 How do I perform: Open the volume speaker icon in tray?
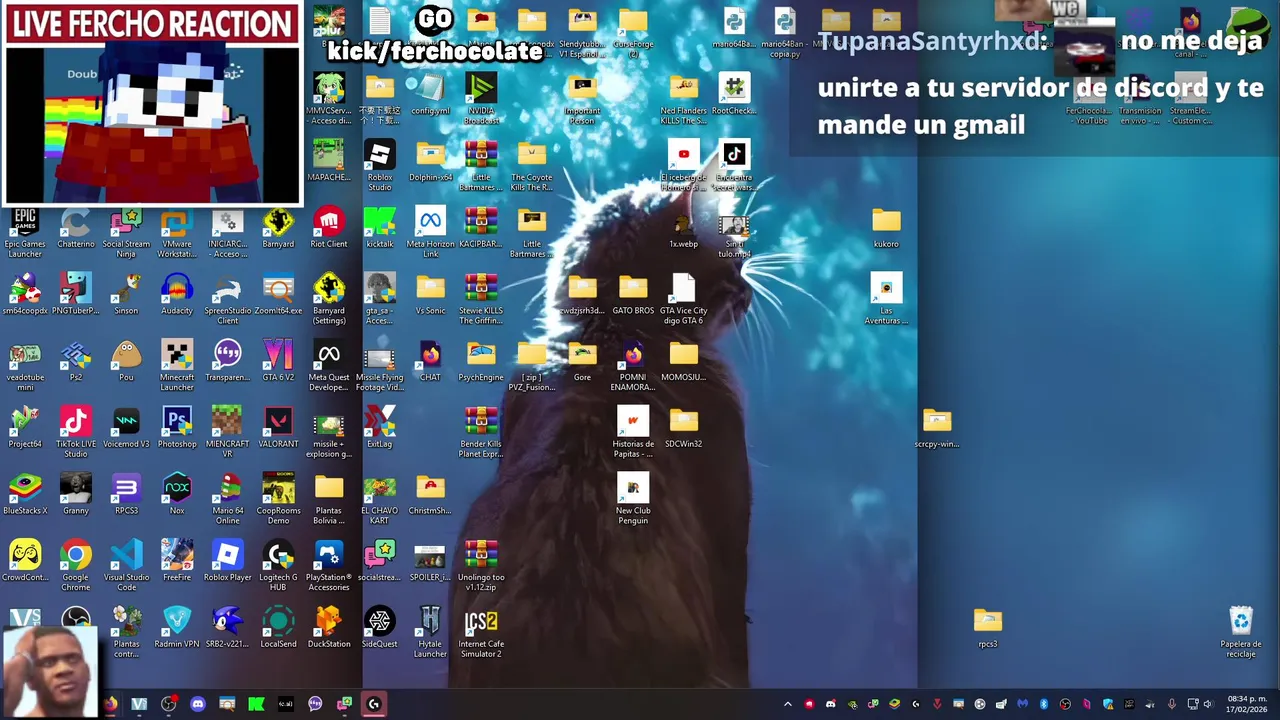pyautogui.click(x=1208, y=704)
